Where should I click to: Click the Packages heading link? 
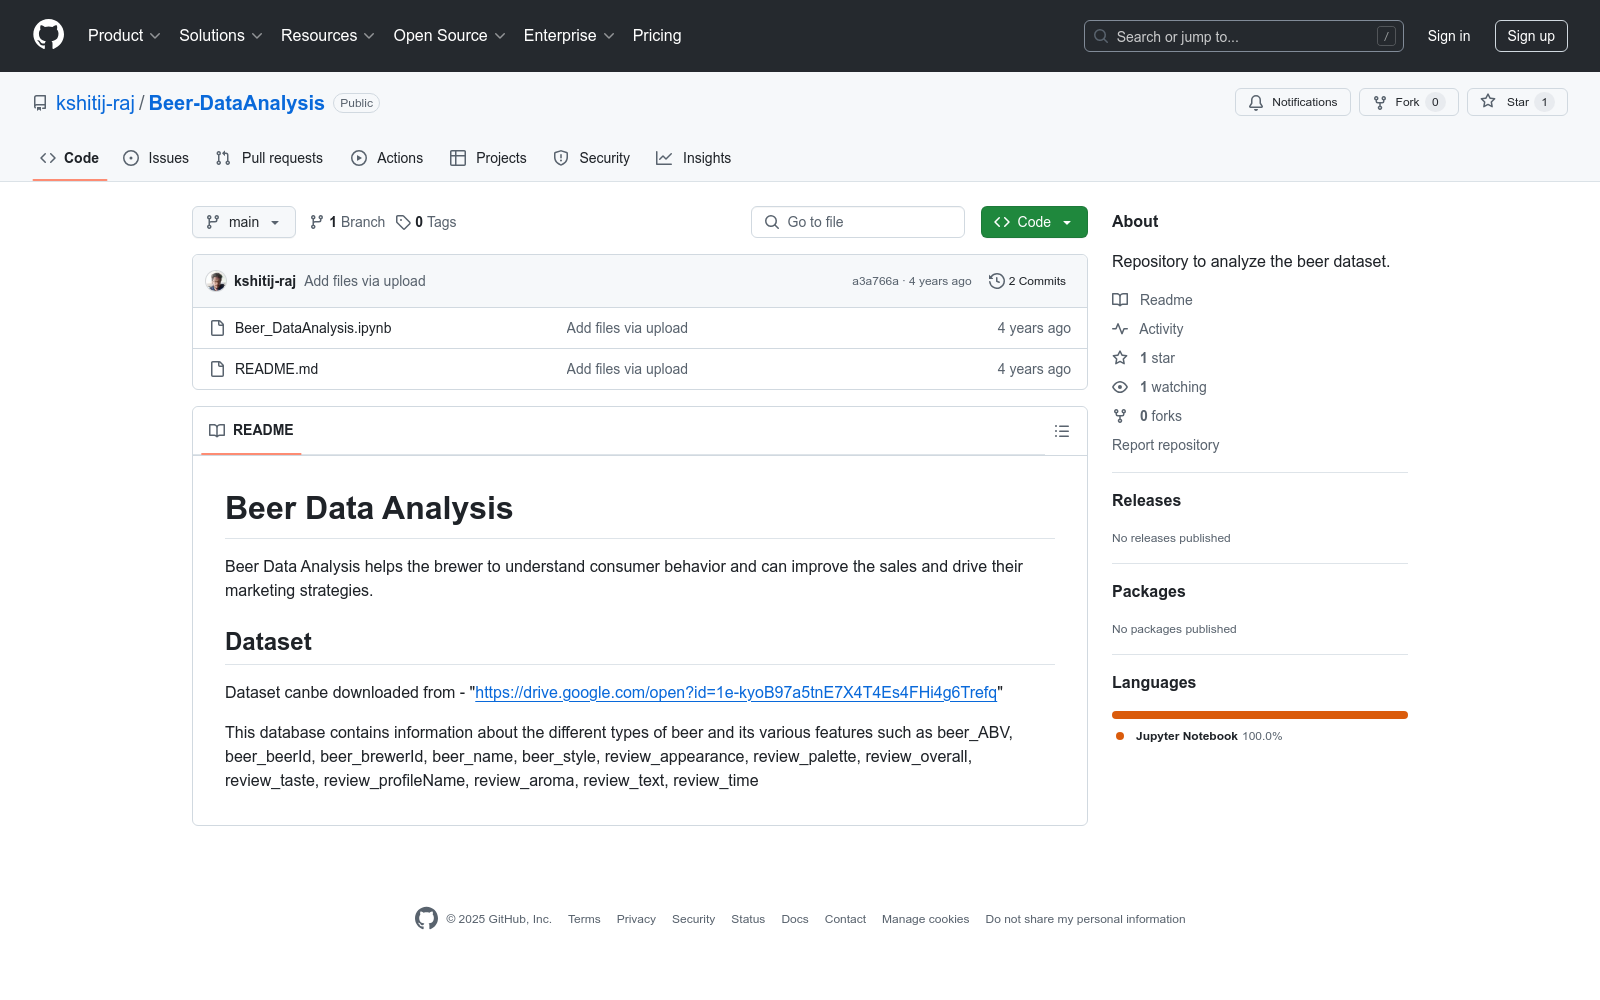click(x=1148, y=591)
